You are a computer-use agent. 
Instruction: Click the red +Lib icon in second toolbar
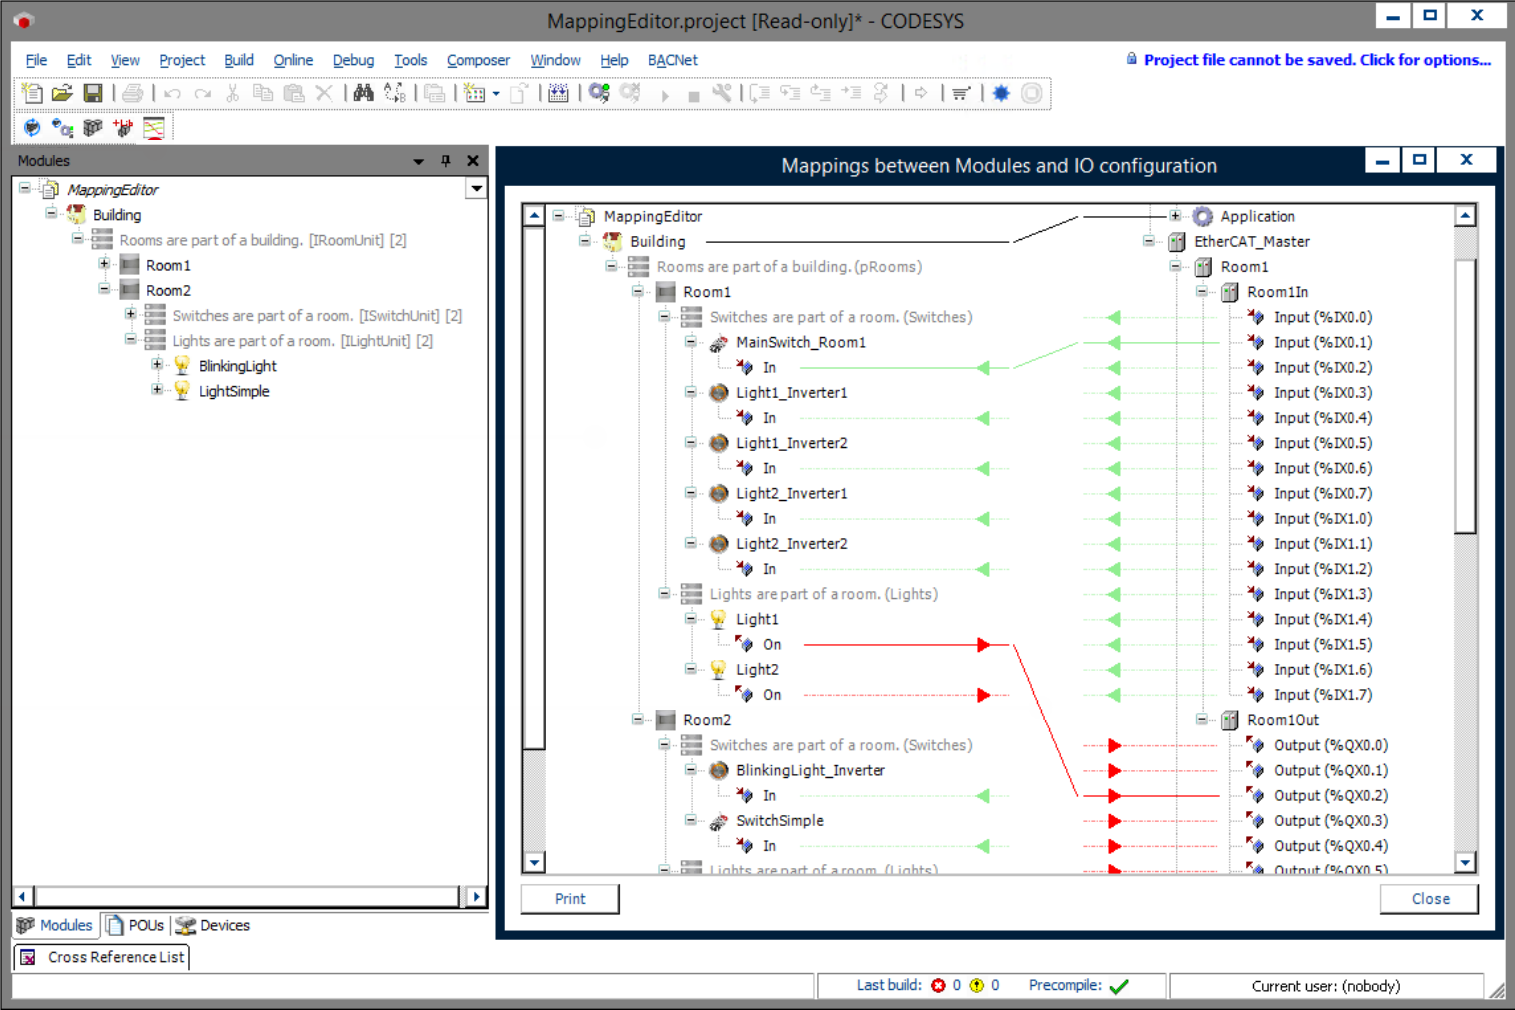pyautogui.click(x=123, y=128)
